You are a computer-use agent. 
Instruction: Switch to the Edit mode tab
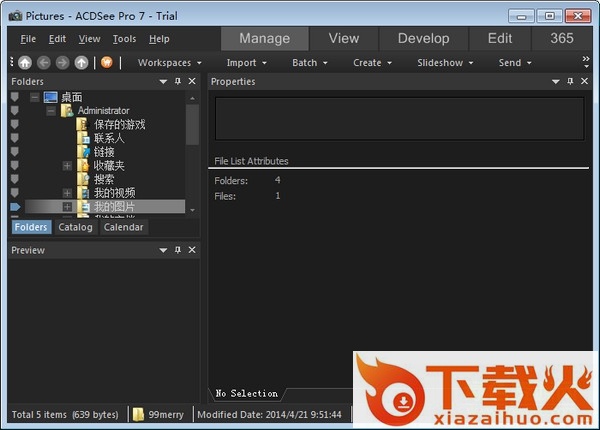500,39
